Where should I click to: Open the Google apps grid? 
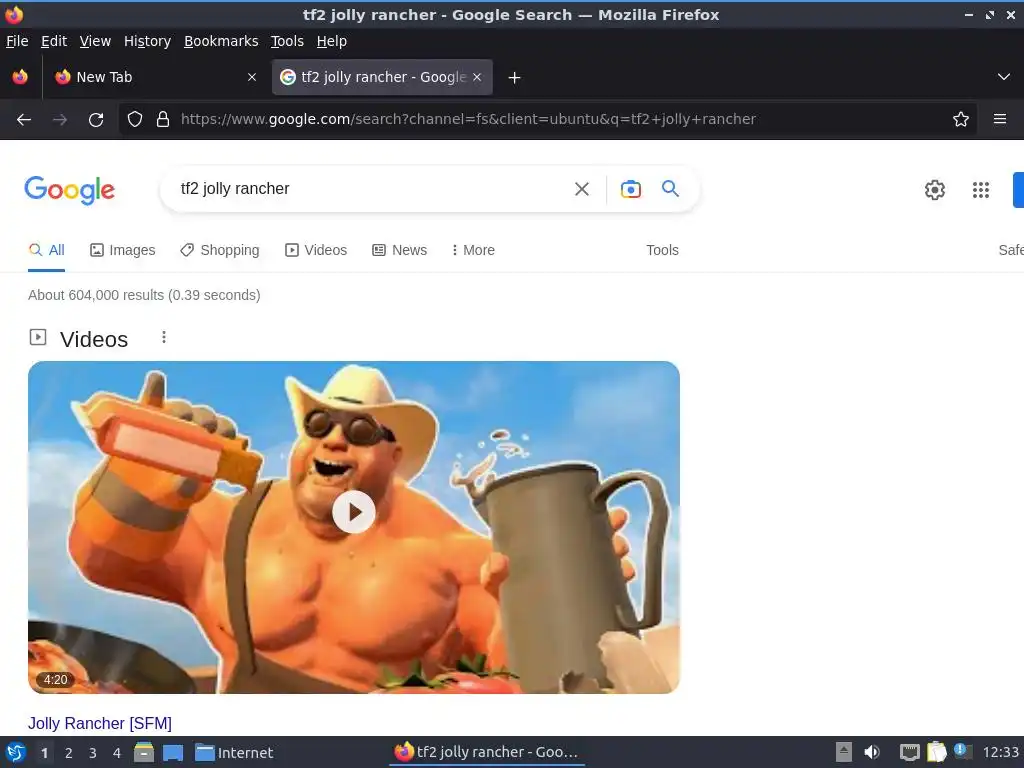[x=980, y=189]
